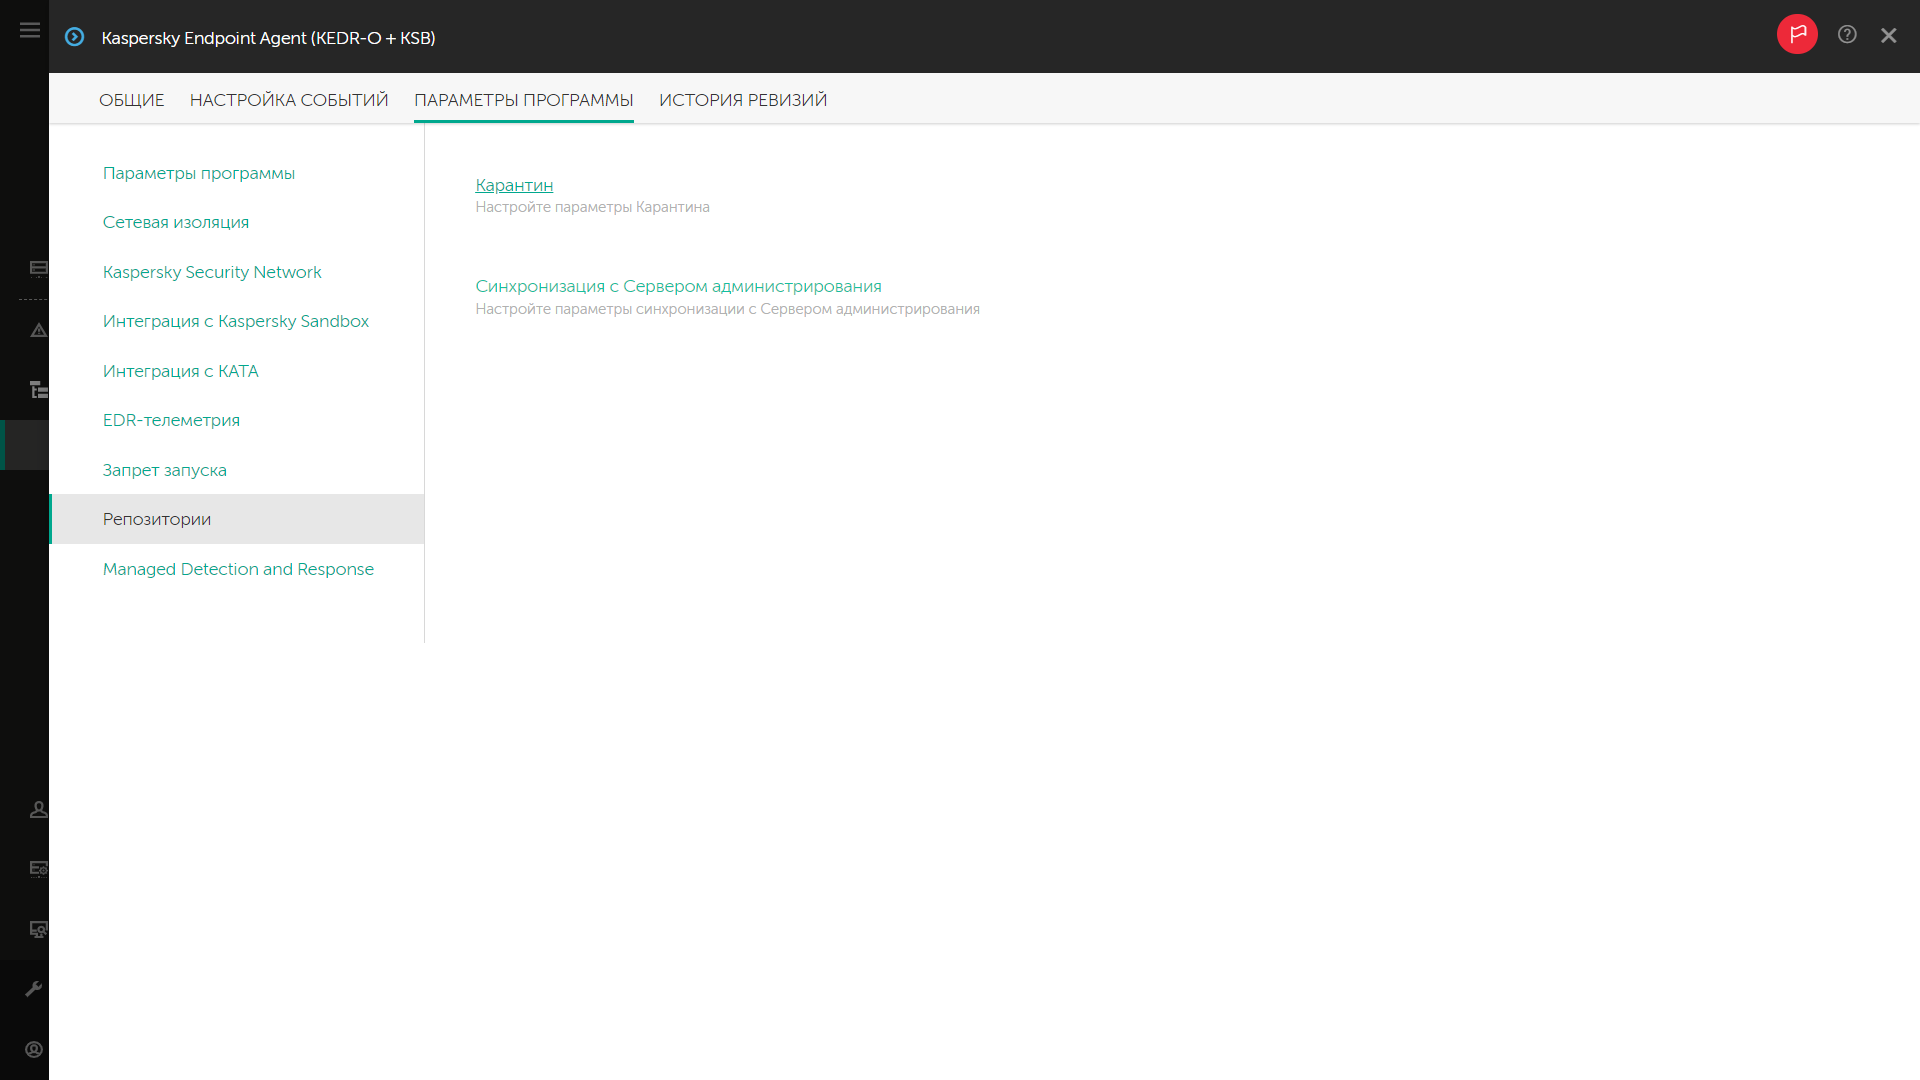Open Managed Detection and Response section
Viewport: 1920px width, 1080px height.
(238, 569)
